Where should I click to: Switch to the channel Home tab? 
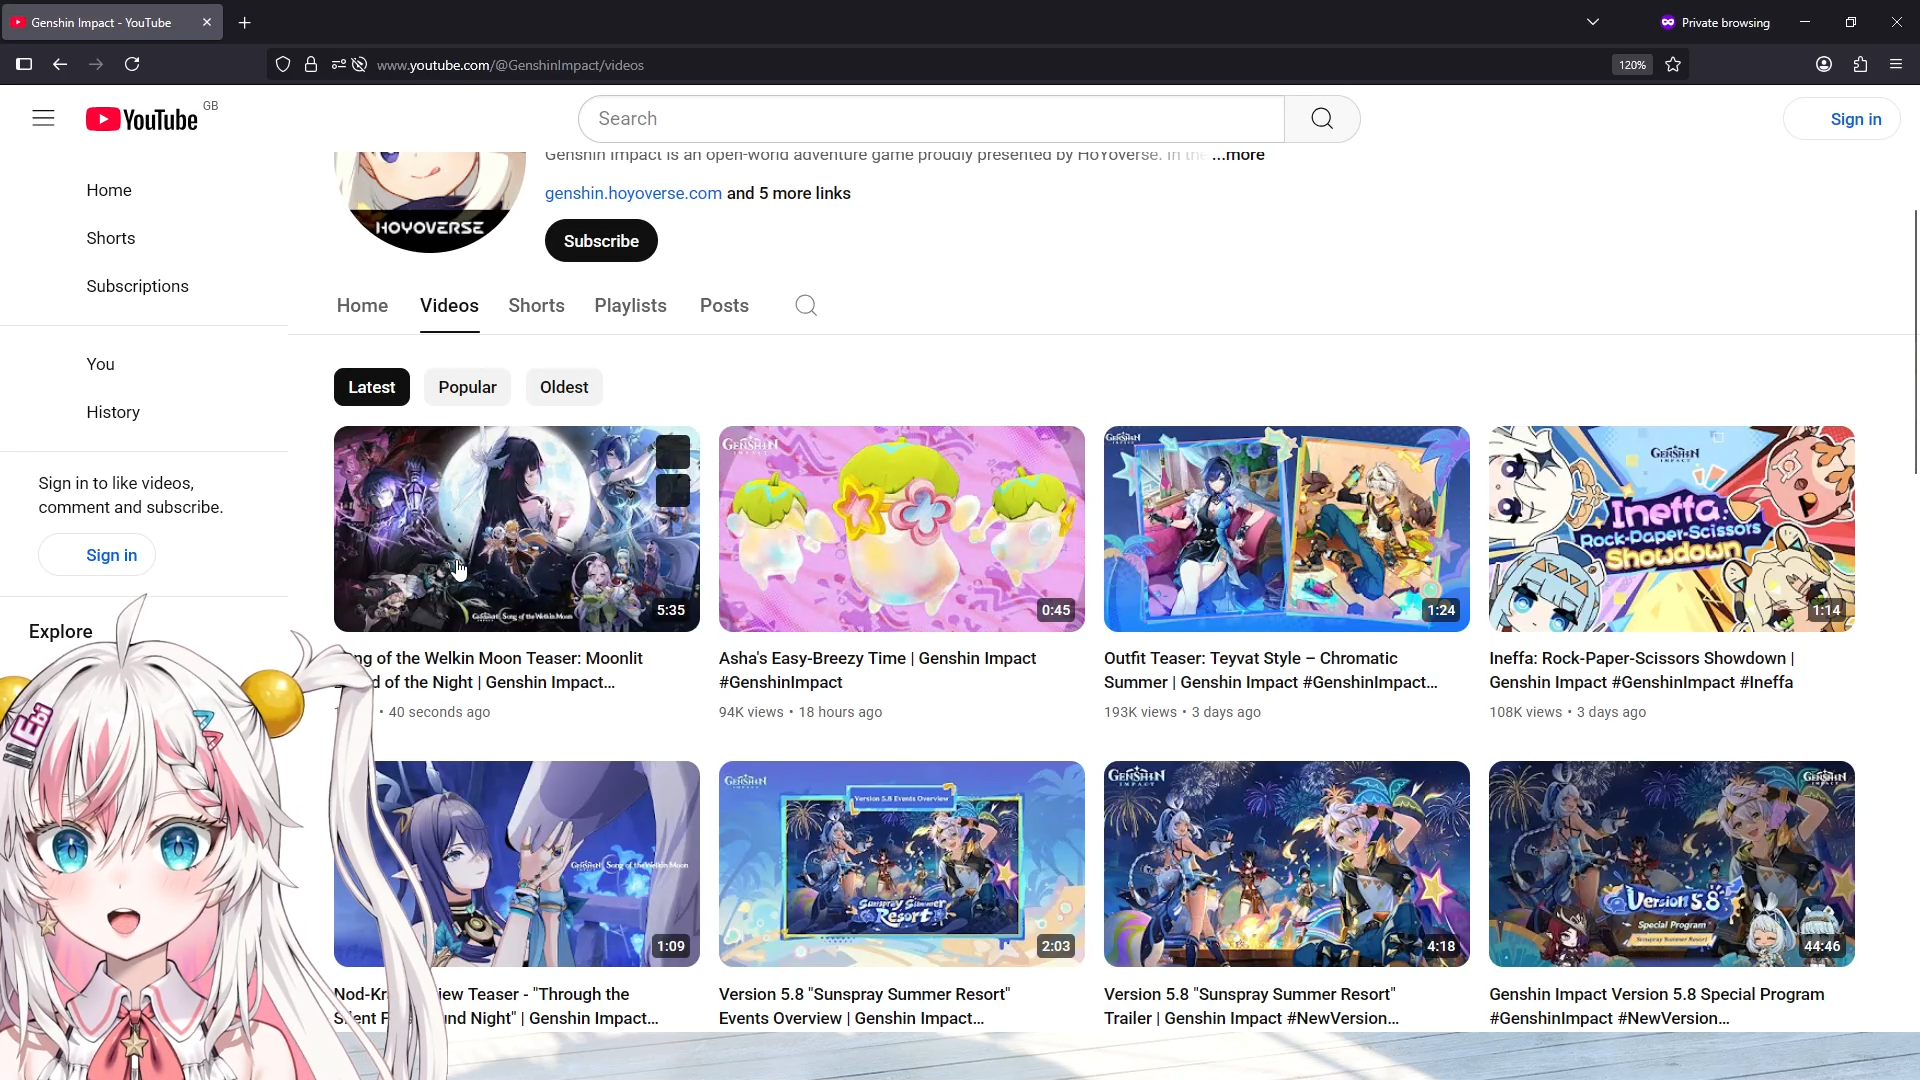(362, 306)
